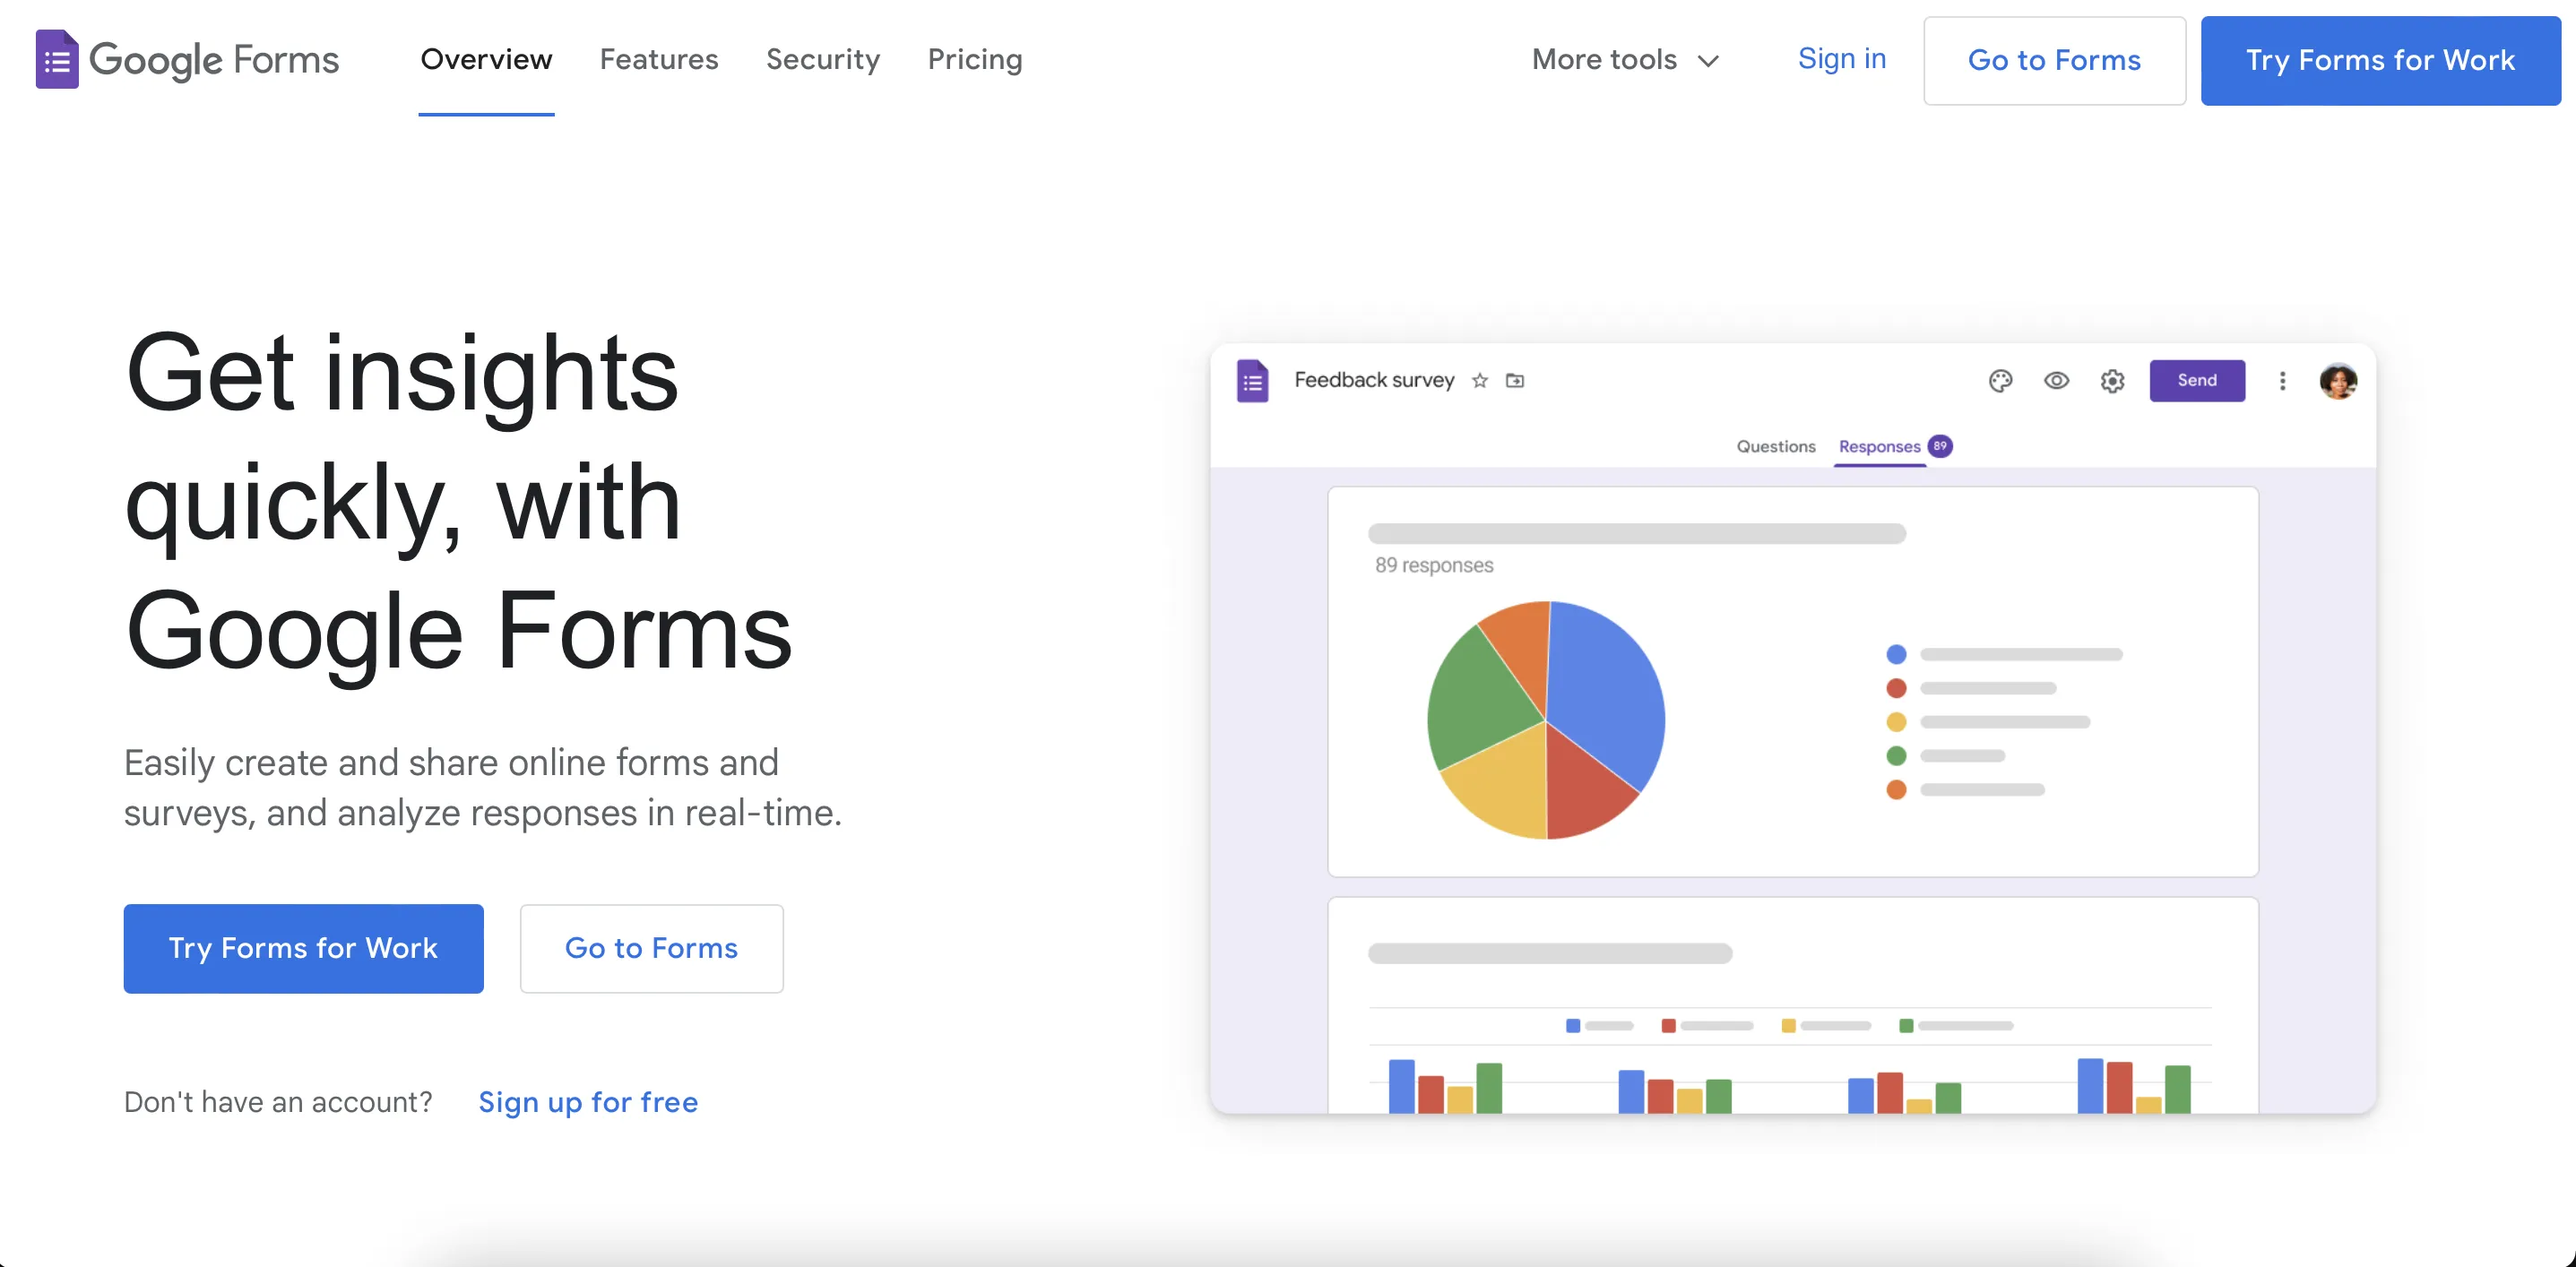Screen dimensions: 2576x1267
Task: Open the Features tab
Action: click(x=659, y=60)
